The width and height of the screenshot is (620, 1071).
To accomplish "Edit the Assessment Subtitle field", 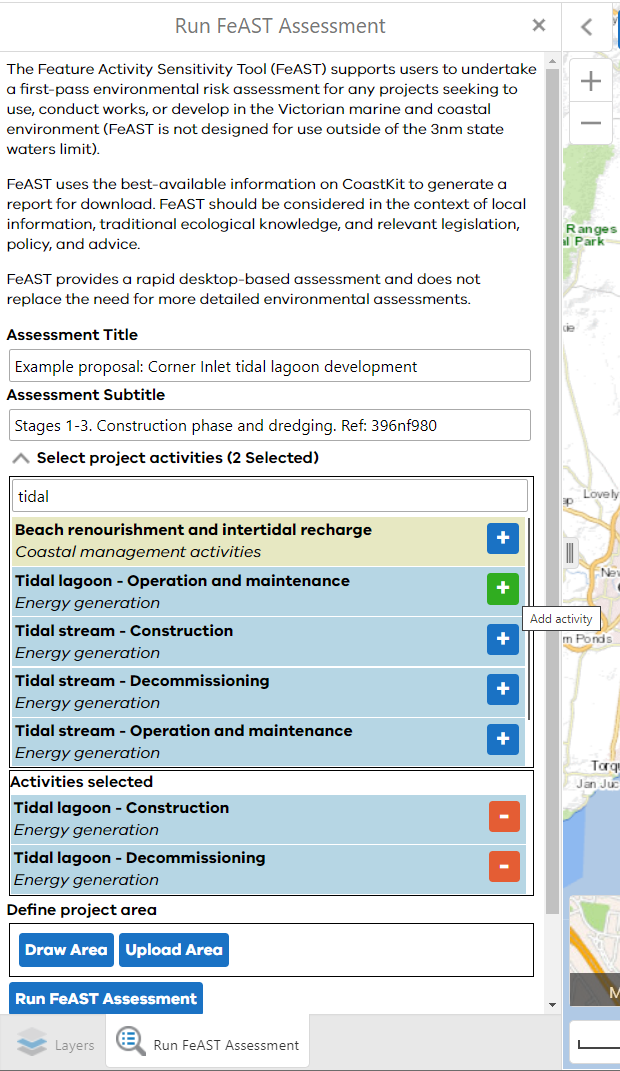I will coord(270,426).
